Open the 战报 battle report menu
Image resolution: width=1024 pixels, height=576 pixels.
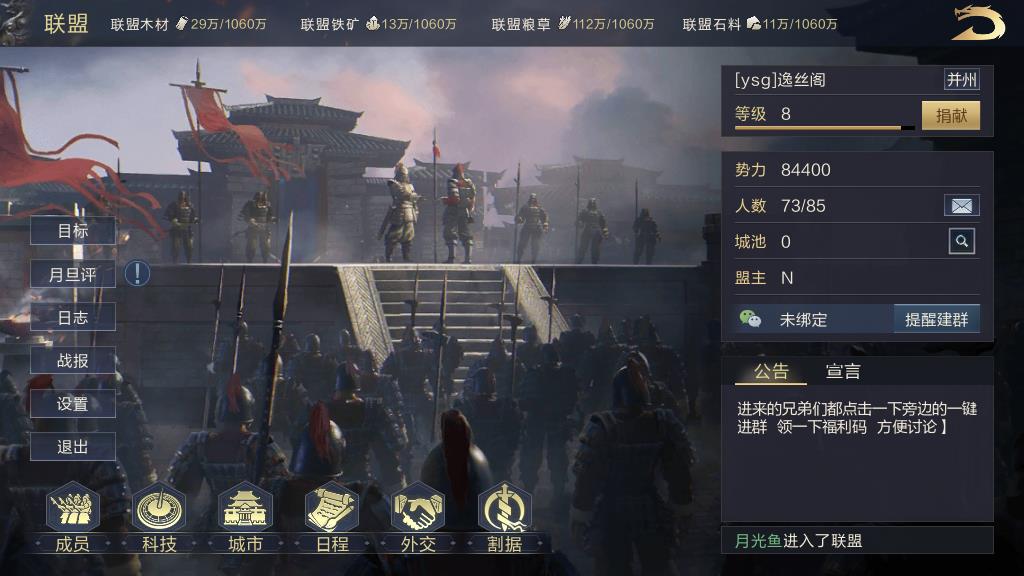[73, 360]
